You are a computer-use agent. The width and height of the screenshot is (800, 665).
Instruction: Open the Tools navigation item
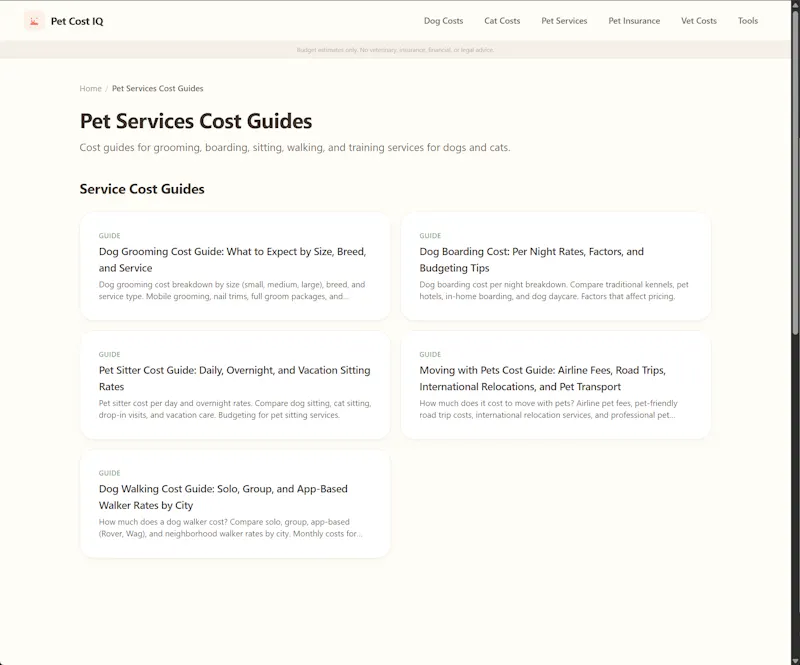(748, 21)
